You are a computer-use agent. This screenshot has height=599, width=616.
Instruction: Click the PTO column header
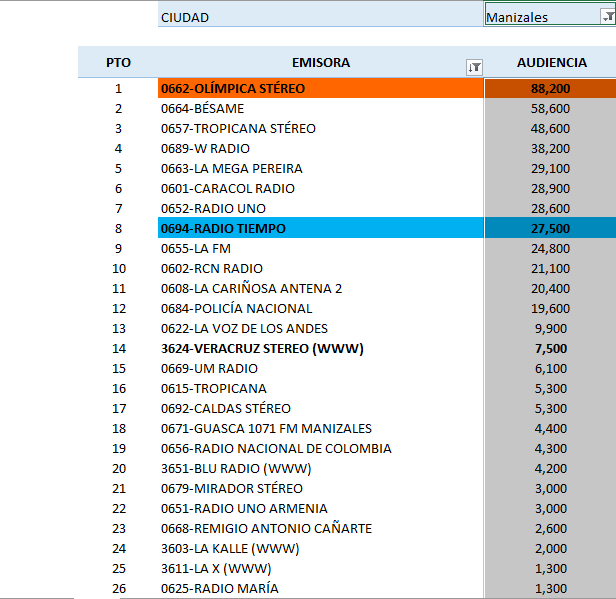(x=118, y=62)
